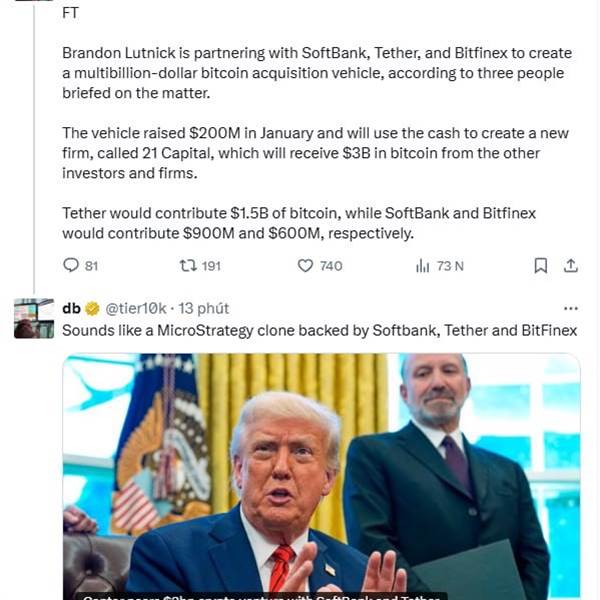Open db's MicroStrategy clone reply text
The height and width of the screenshot is (600, 600).
pyautogui.click(x=320, y=331)
